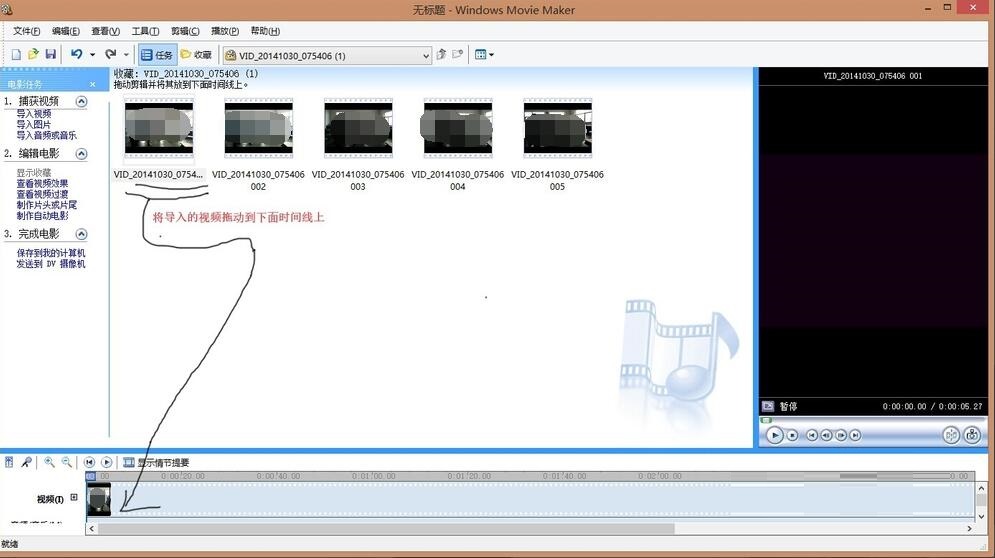995x558 pixels.
Task: Open the 剪辑(C) menu
Action: click(x=185, y=31)
